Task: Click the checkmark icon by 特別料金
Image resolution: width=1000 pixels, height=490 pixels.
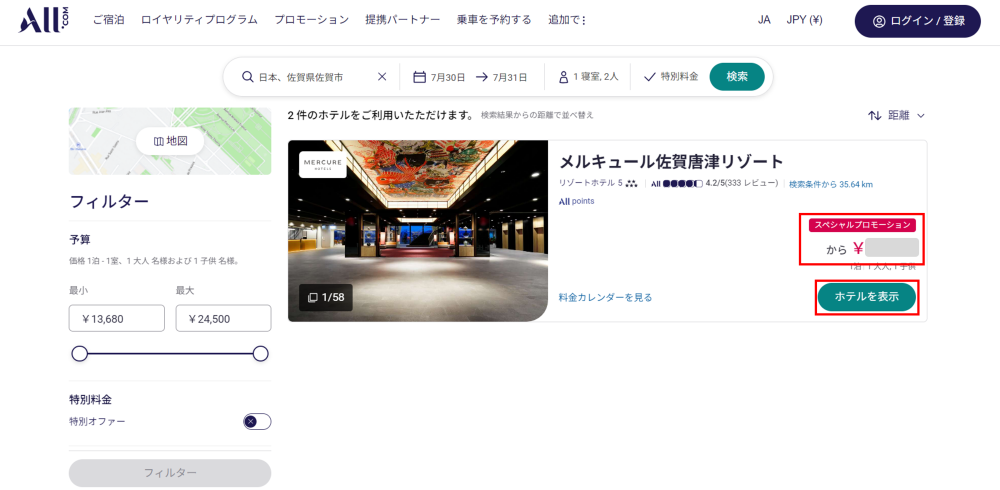Action: point(650,77)
